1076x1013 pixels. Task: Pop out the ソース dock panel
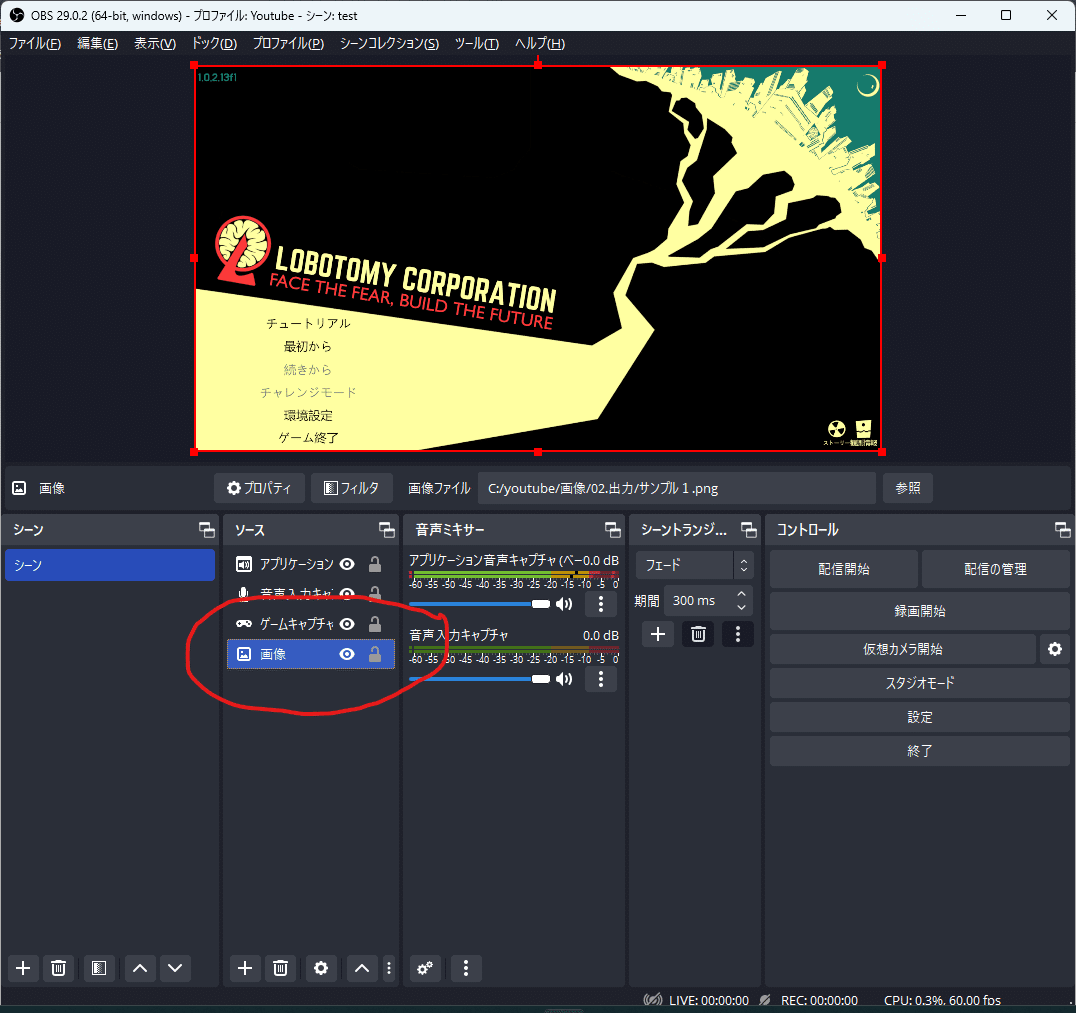pyautogui.click(x=386, y=530)
